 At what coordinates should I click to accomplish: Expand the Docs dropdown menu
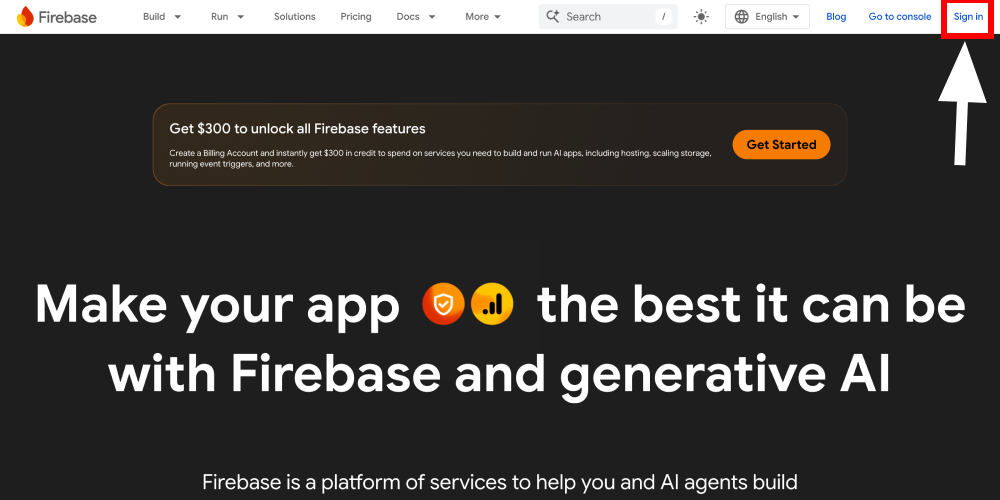coord(416,16)
